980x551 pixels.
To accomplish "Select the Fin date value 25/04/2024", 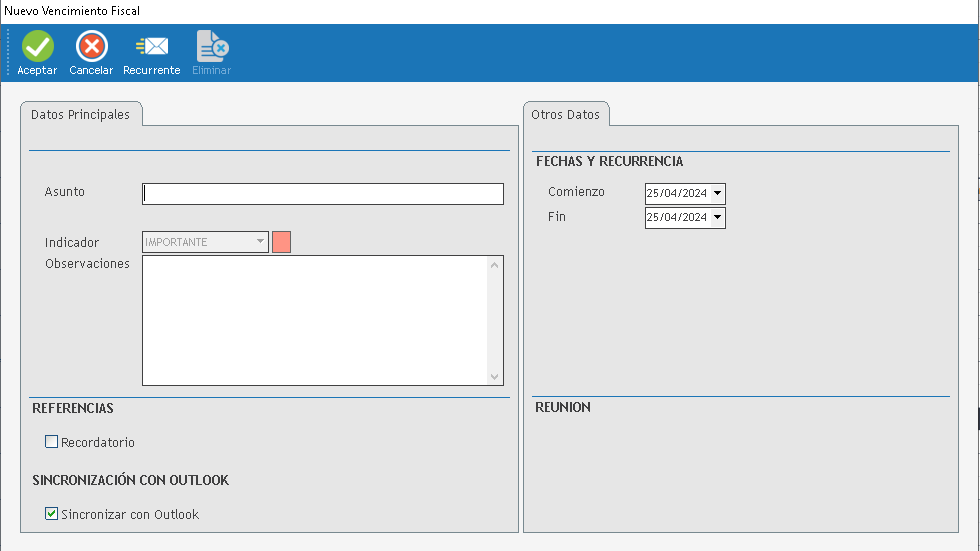I will 676,218.
